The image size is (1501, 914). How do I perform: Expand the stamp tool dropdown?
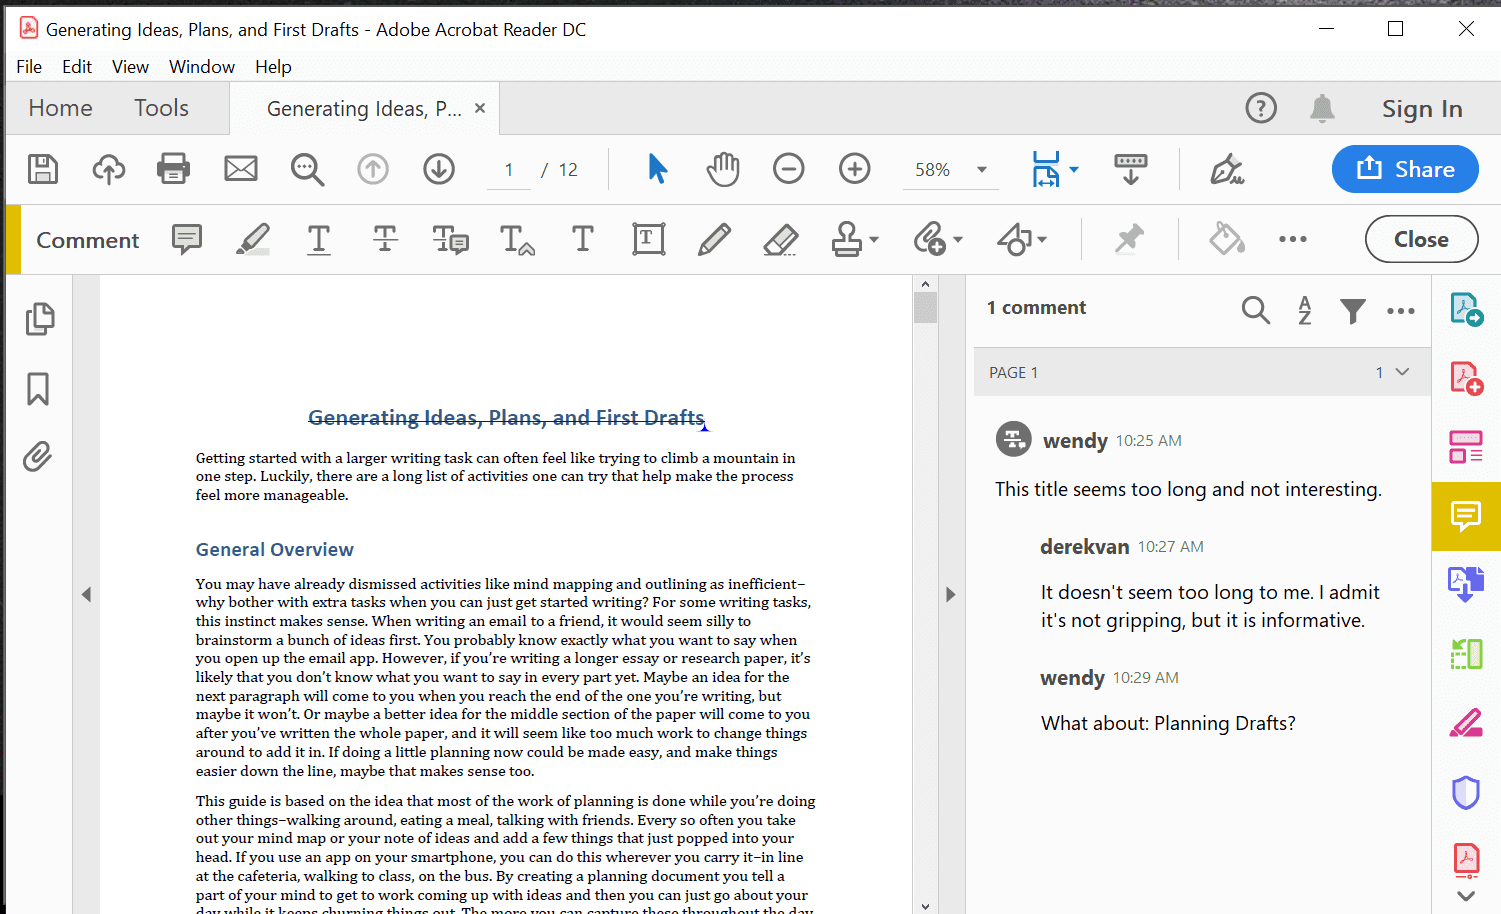coord(874,240)
